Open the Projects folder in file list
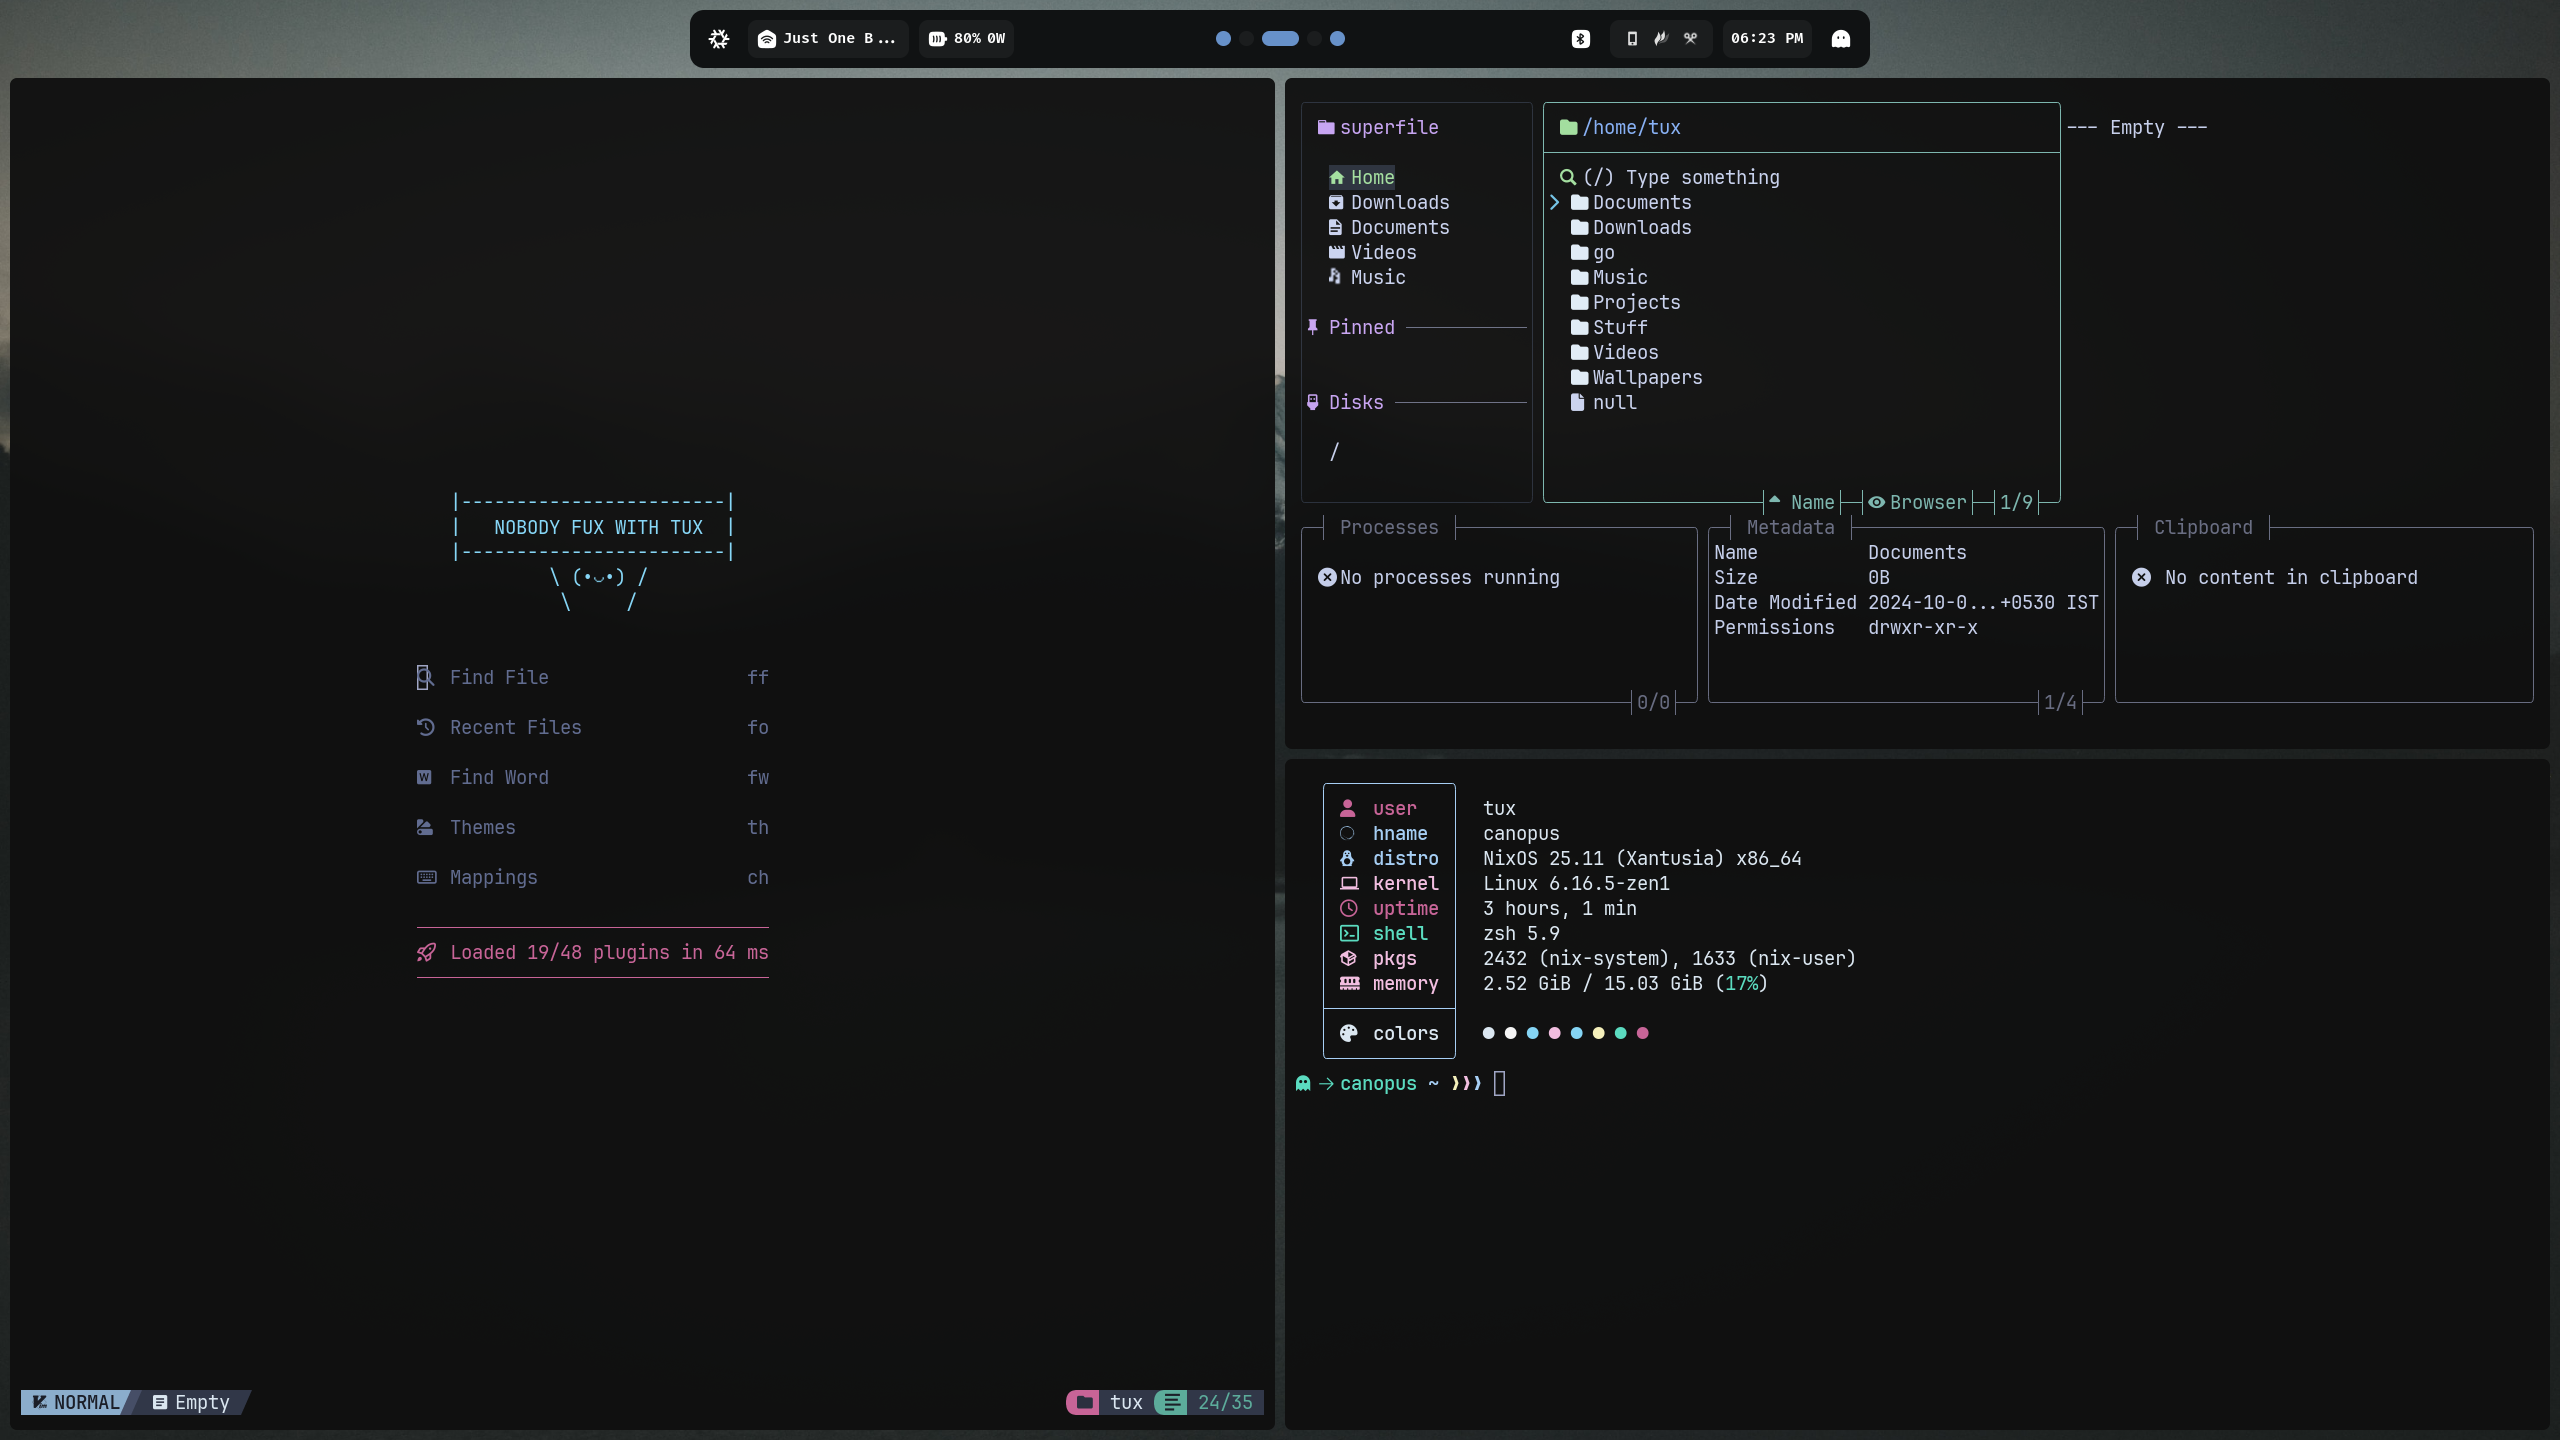The width and height of the screenshot is (2560, 1440). coord(1636,303)
